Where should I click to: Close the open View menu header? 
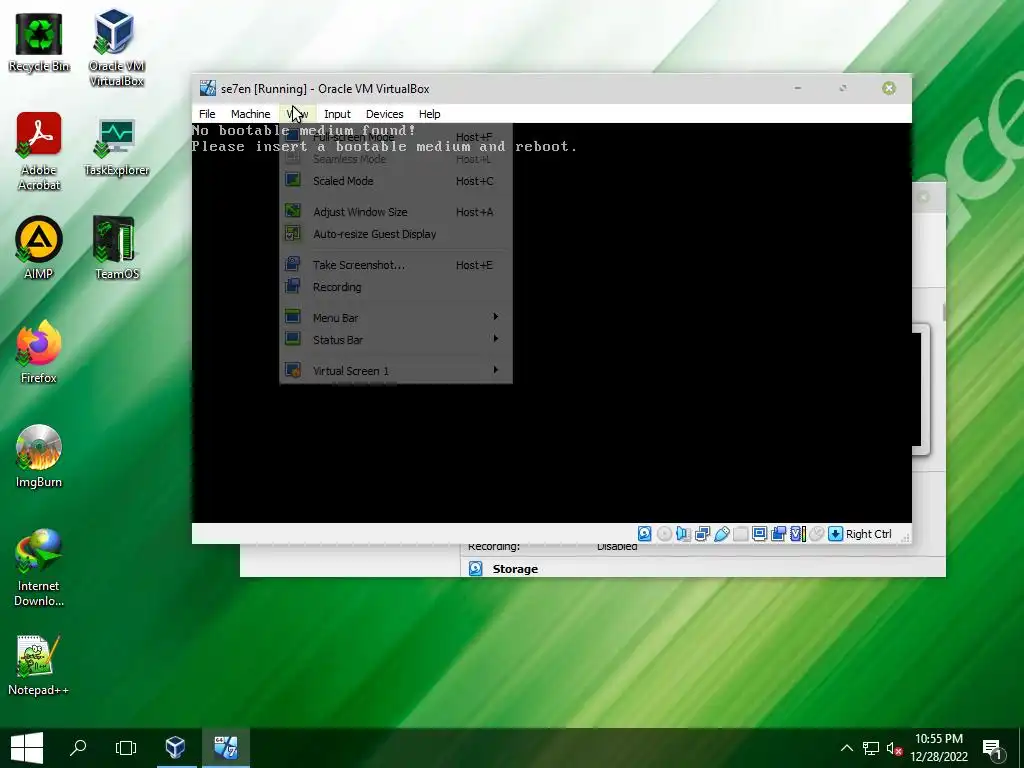(297, 114)
